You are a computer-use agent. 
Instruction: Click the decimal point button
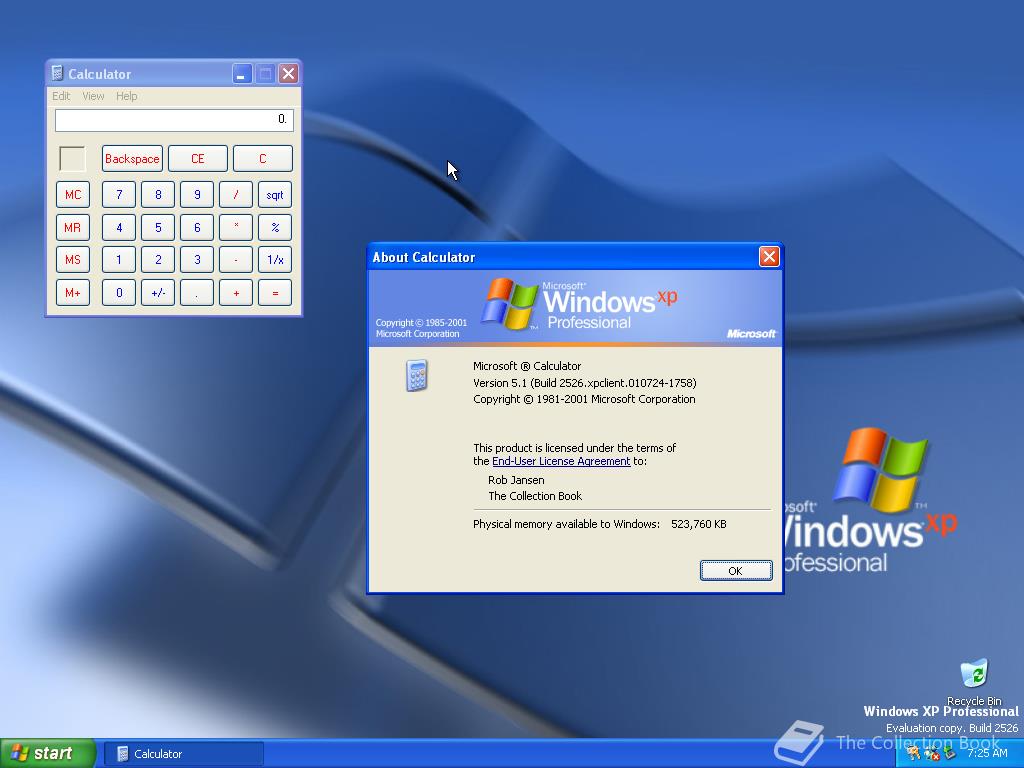[197, 293]
